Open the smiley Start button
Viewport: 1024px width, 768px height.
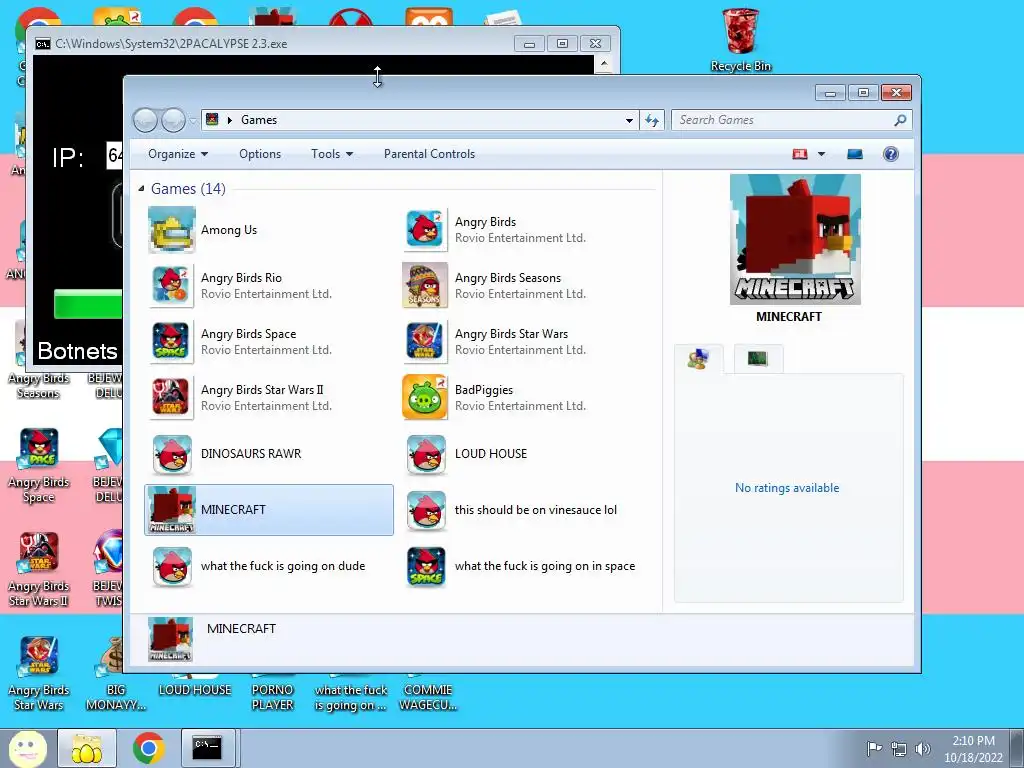click(x=27, y=748)
